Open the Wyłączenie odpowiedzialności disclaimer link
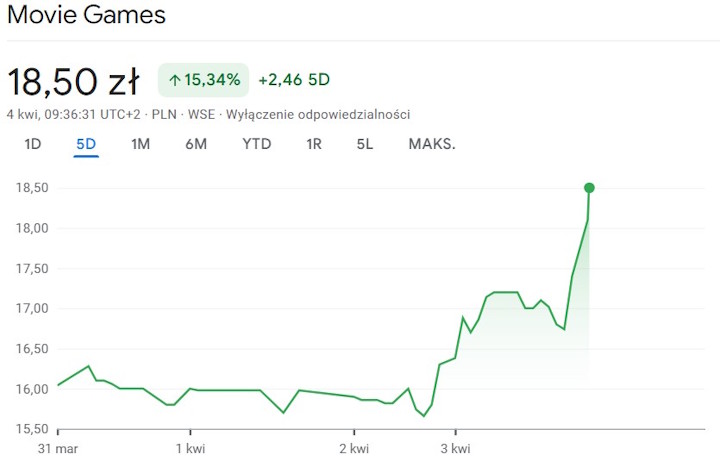The height and width of the screenshot is (467, 720). [x=318, y=115]
